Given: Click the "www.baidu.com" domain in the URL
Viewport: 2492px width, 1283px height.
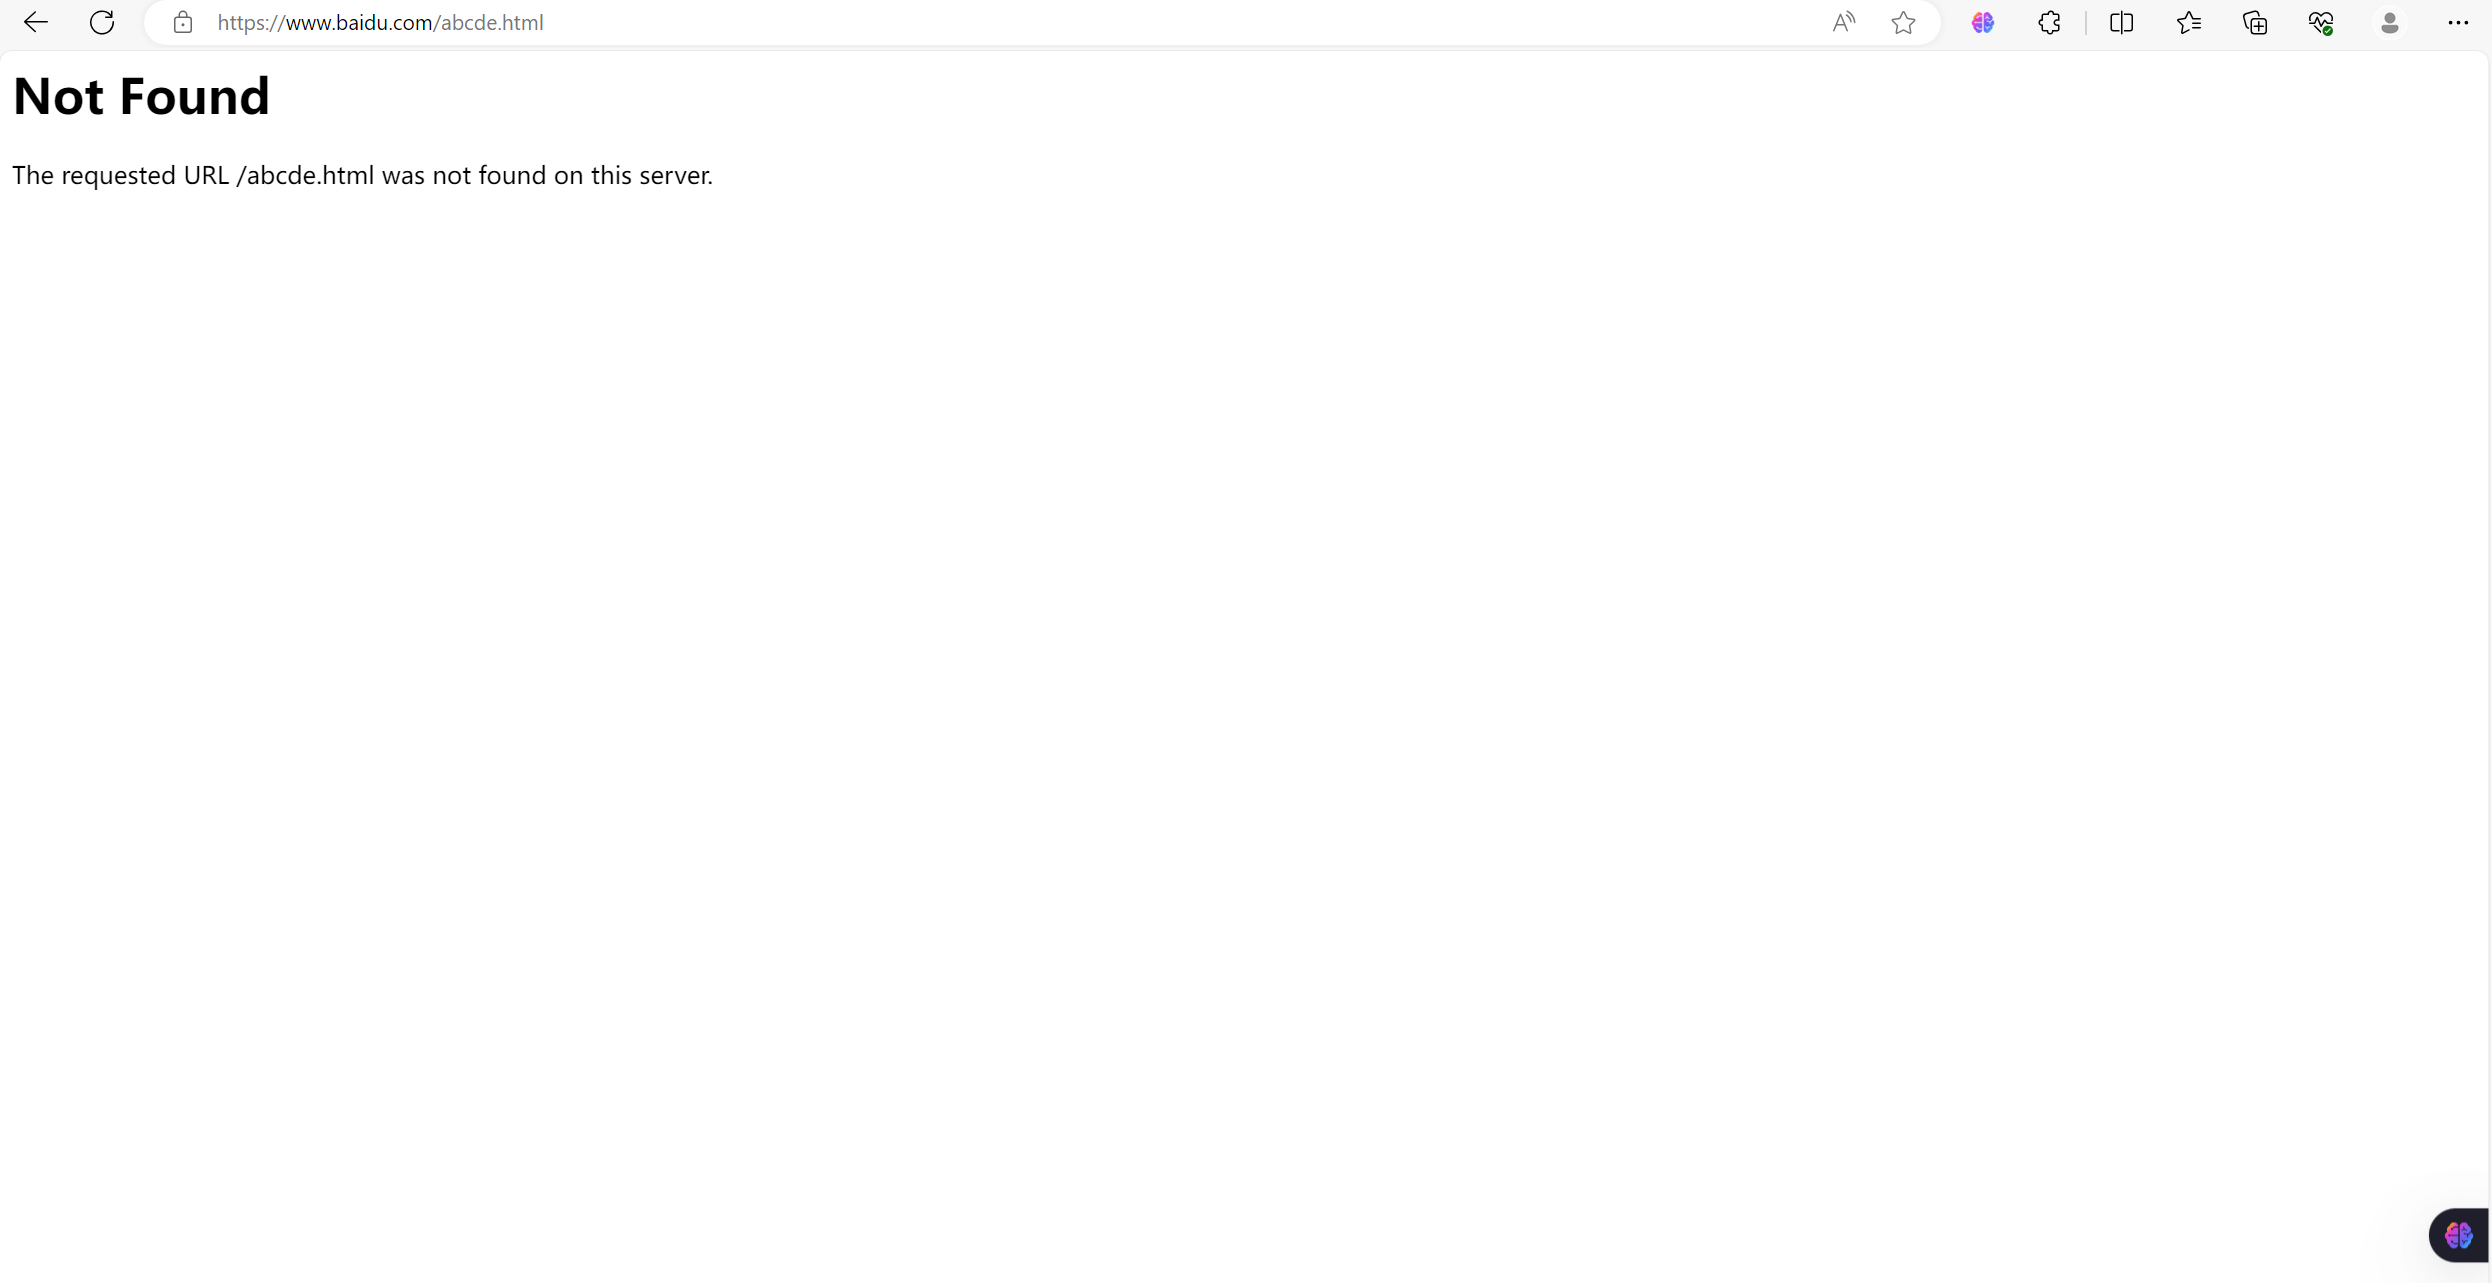Looking at the screenshot, I should [359, 22].
